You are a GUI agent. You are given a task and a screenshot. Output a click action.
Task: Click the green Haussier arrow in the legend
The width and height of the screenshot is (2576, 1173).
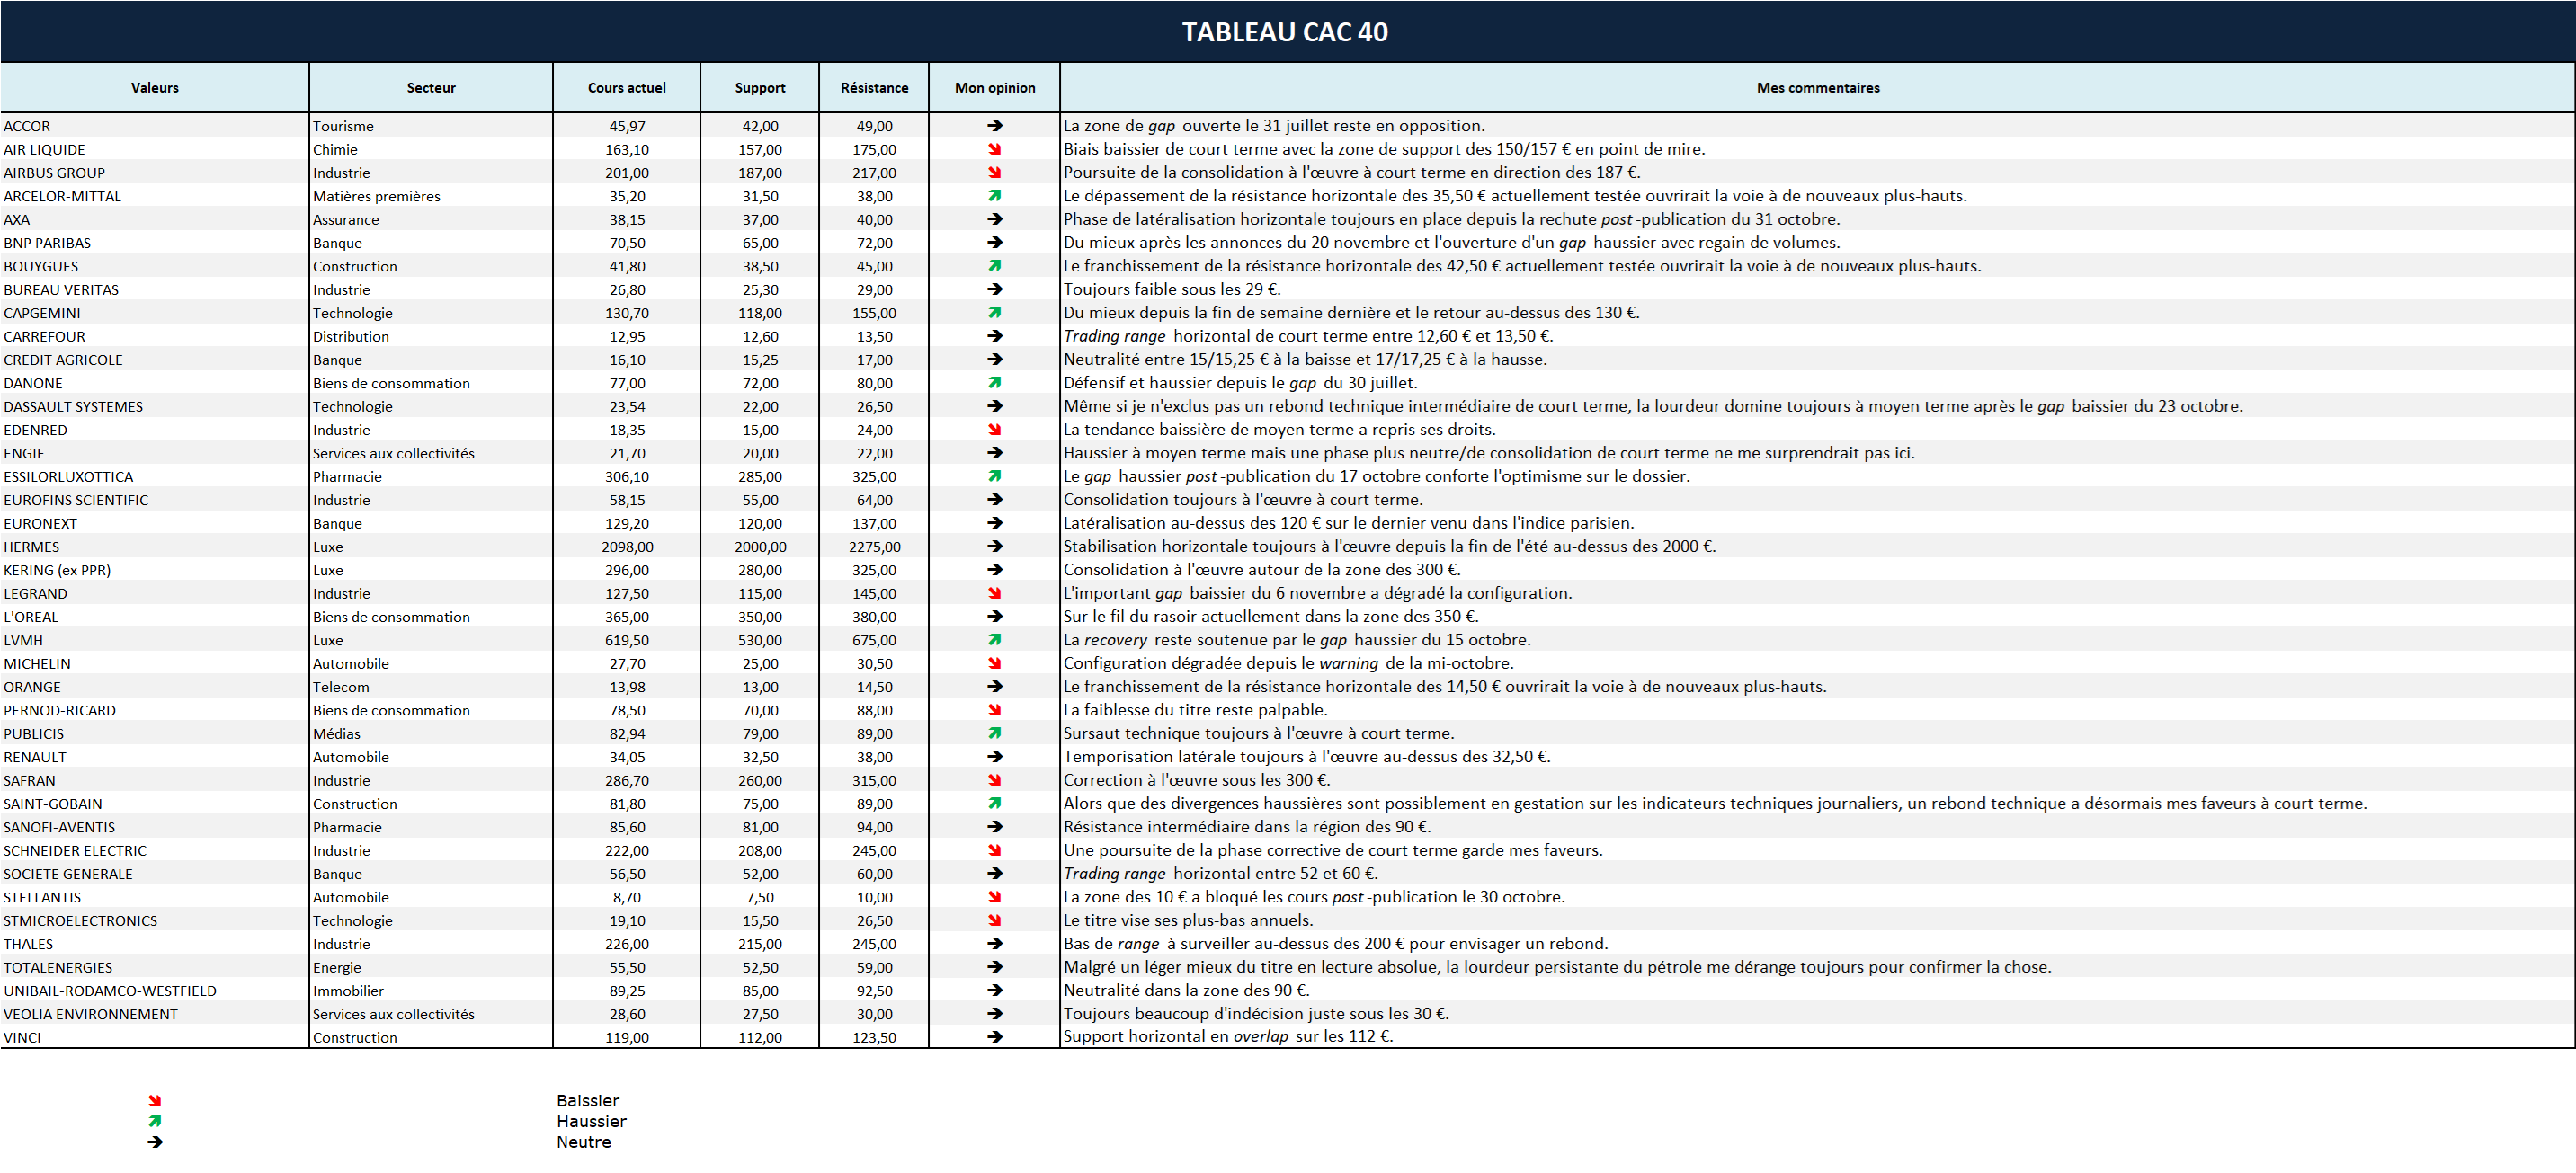click(155, 1121)
